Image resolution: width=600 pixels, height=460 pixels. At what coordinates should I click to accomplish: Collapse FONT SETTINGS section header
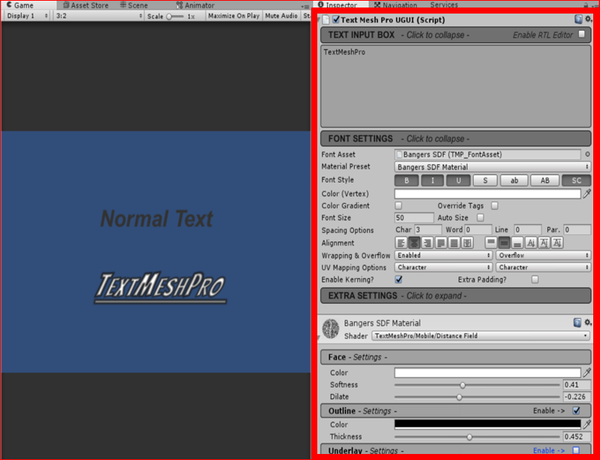point(455,139)
